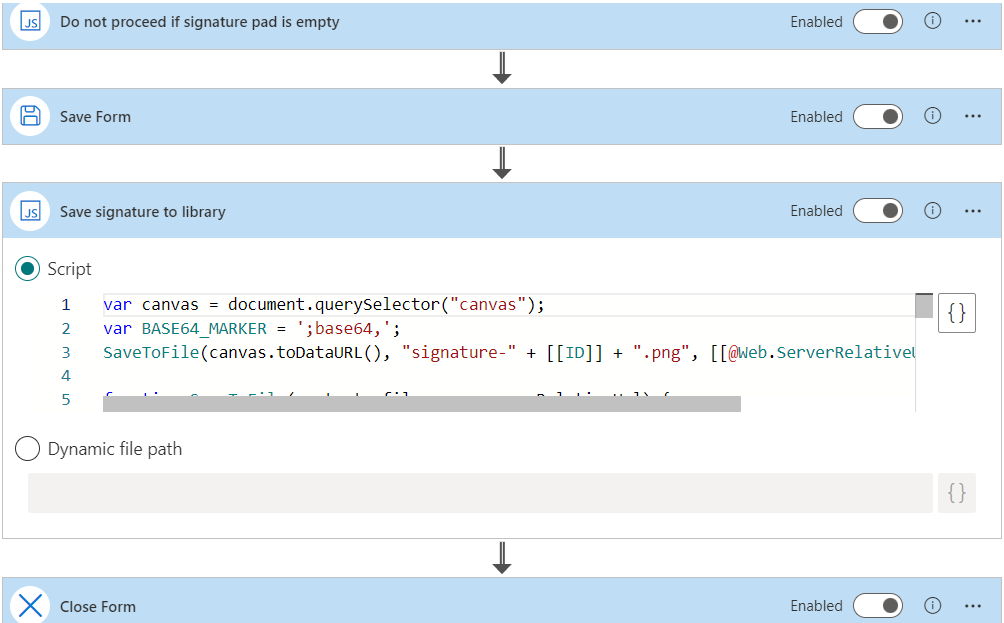The height and width of the screenshot is (623, 1004).
Task: Click the horizontal scrollbar in script editor
Action: pos(421,404)
